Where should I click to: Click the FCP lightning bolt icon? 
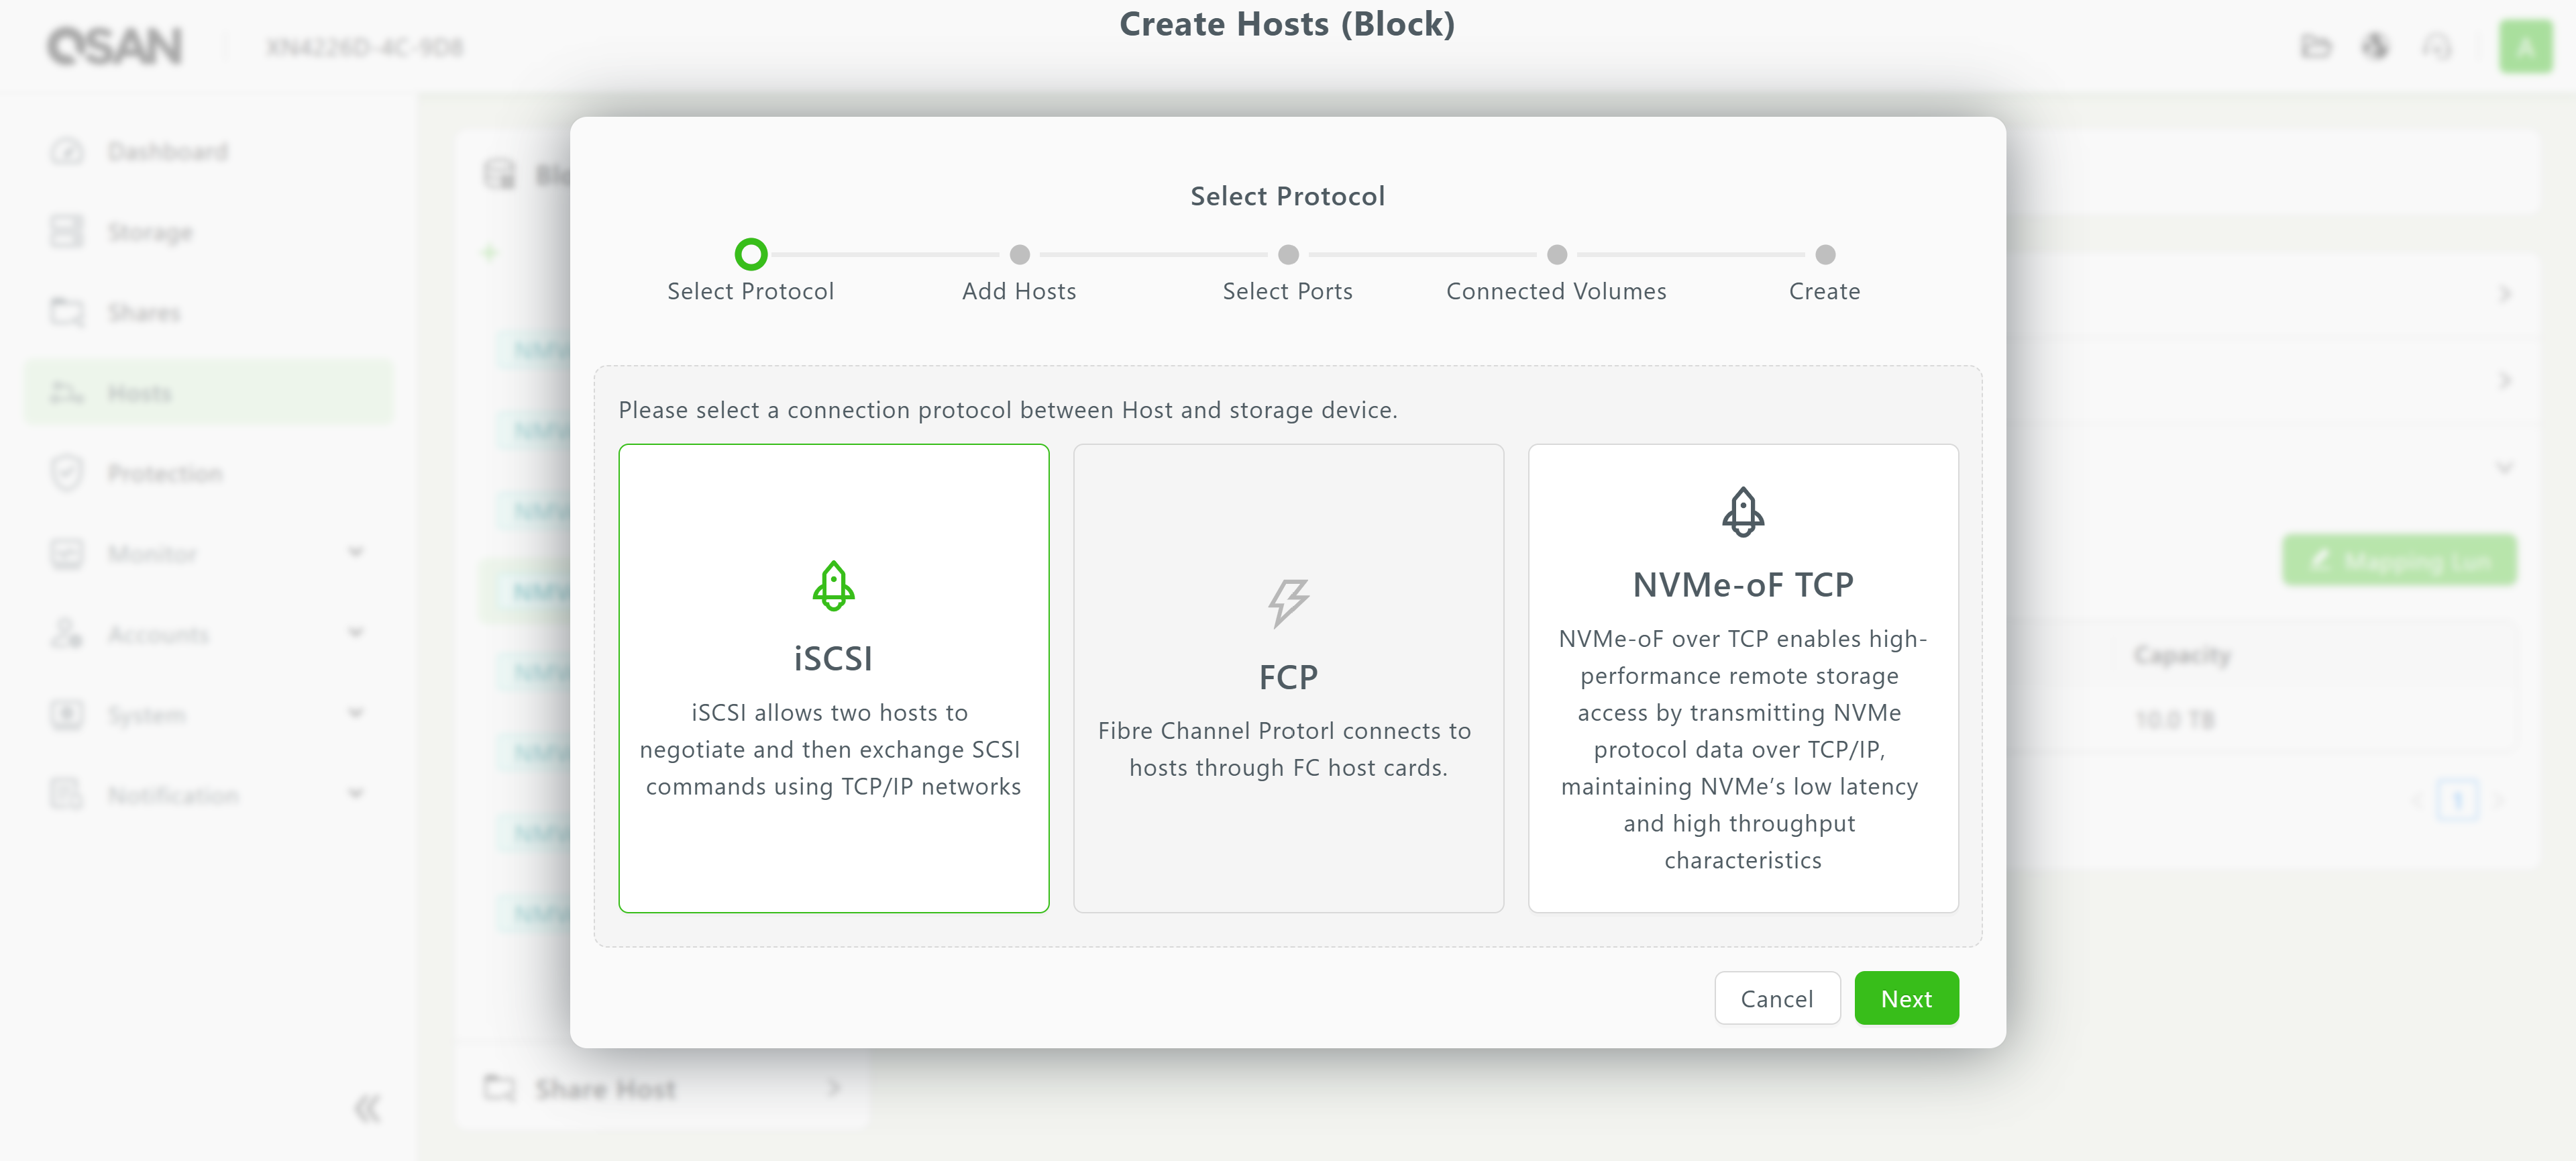1288,603
